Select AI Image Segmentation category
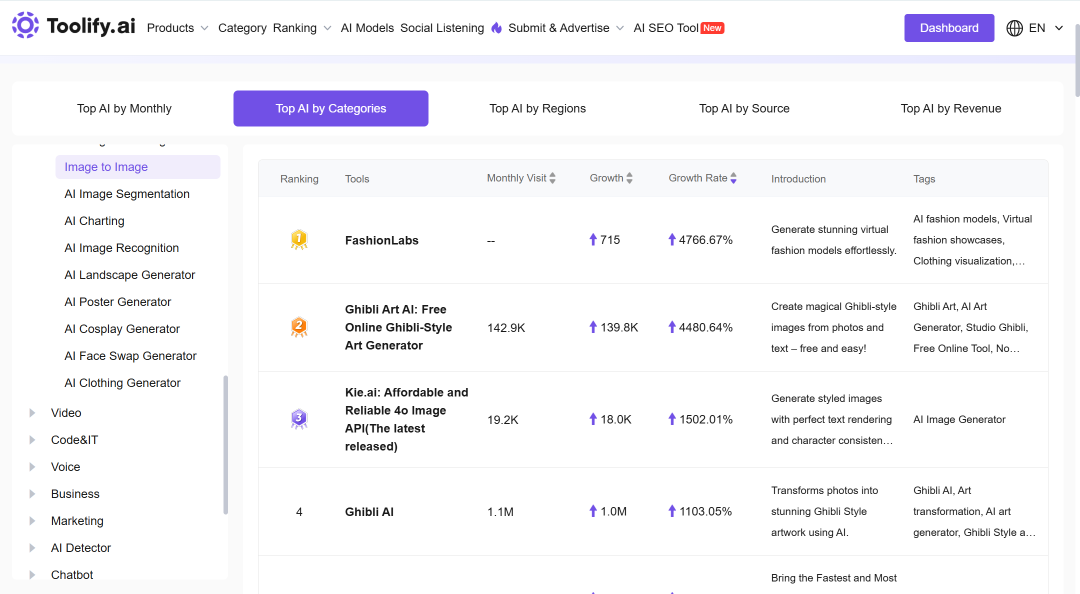 tap(127, 194)
